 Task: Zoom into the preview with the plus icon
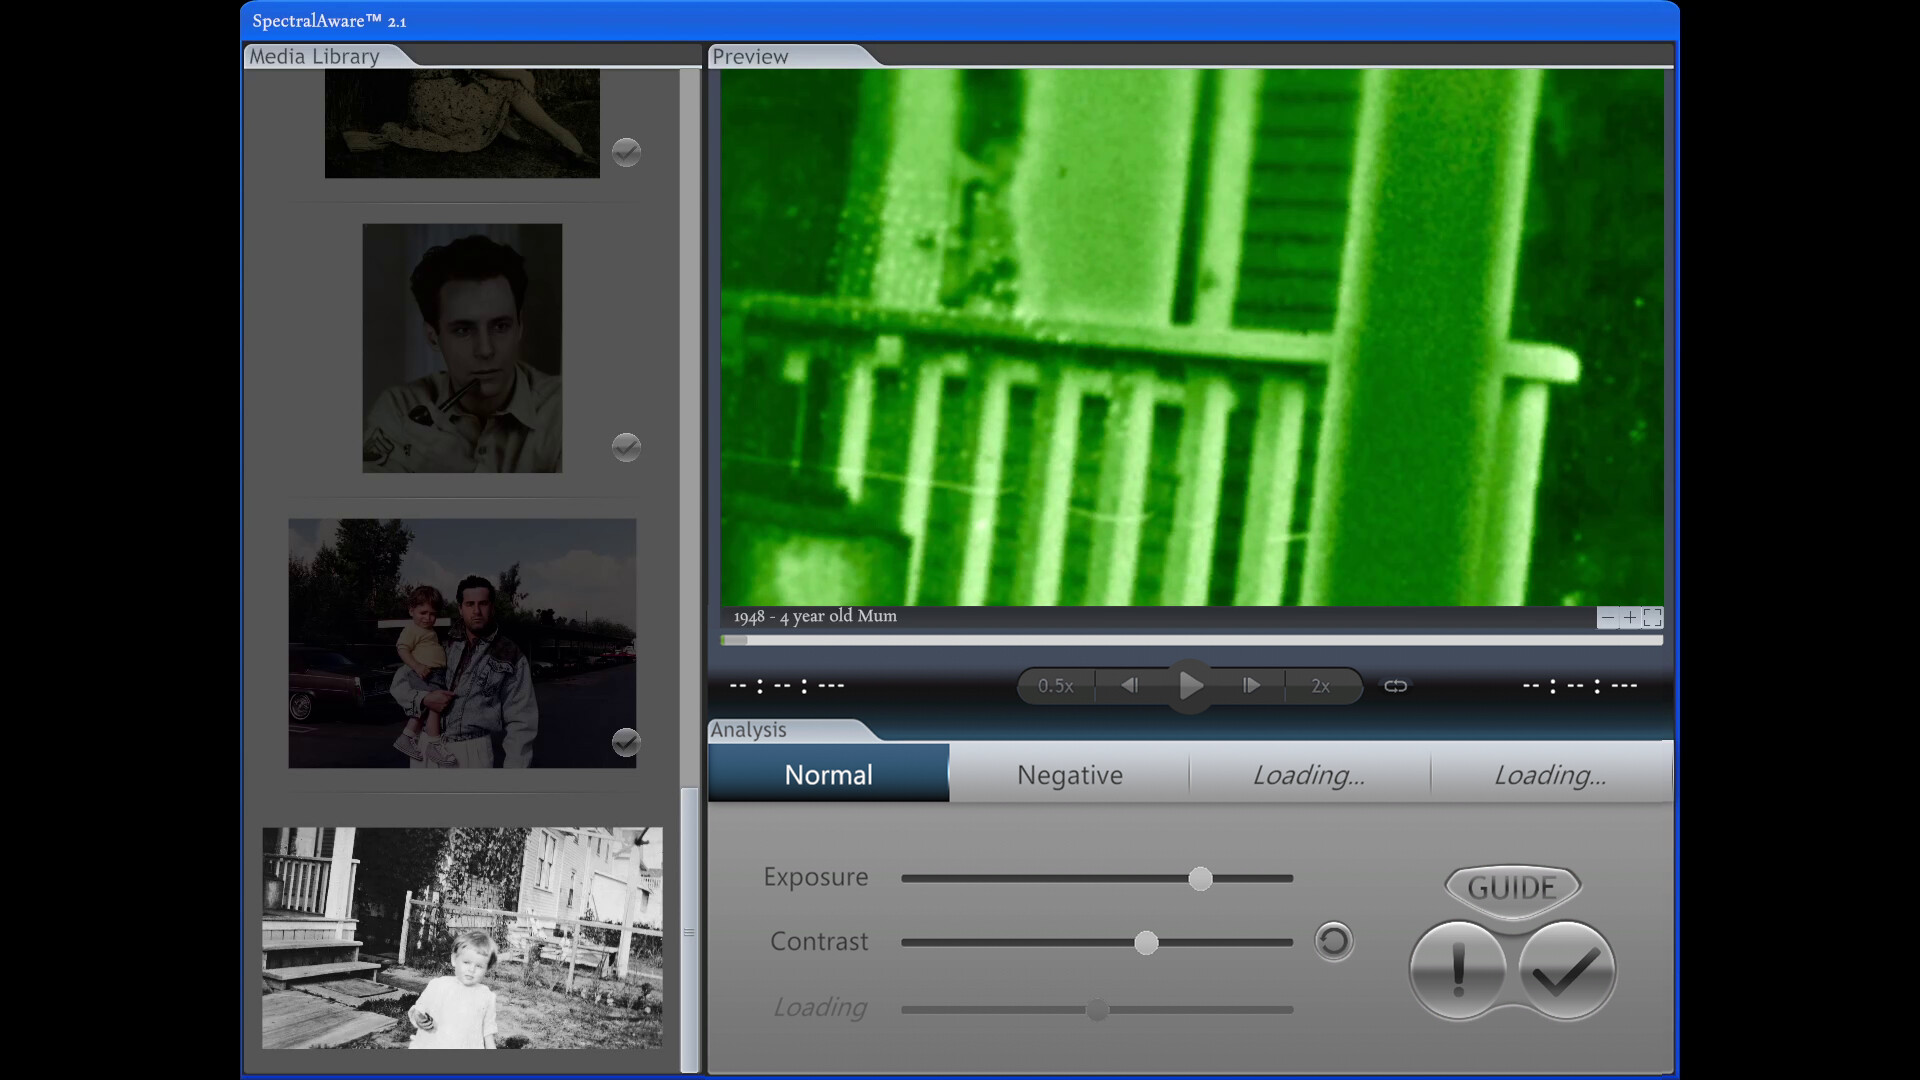click(x=1630, y=618)
